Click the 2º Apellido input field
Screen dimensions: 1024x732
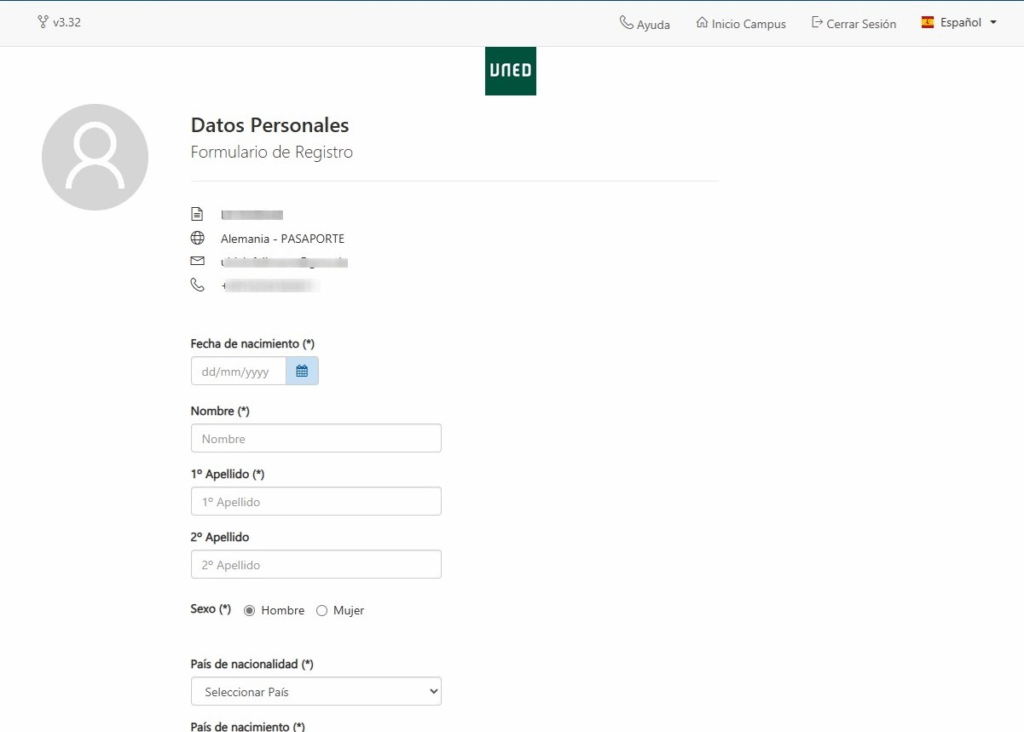click(316, 564)
